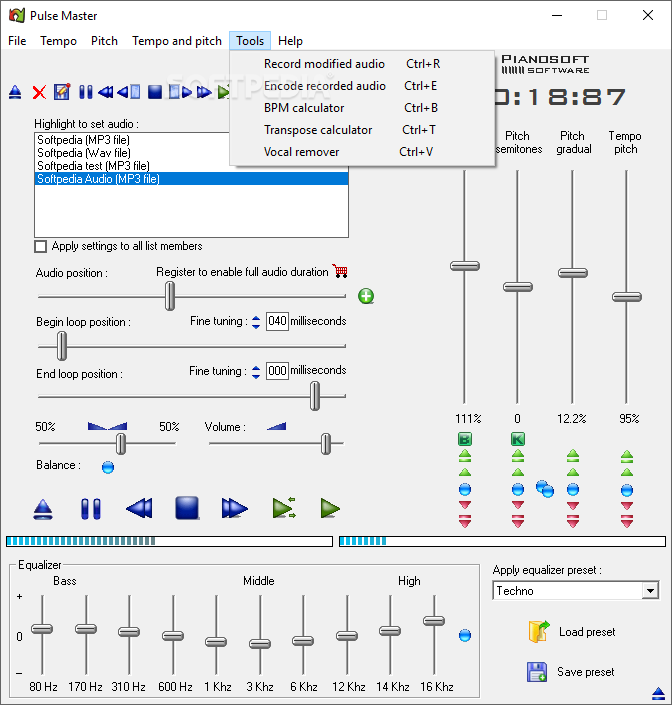Open the Tempo menu
Screen dimensions: 672x705
tap(58, 41)
